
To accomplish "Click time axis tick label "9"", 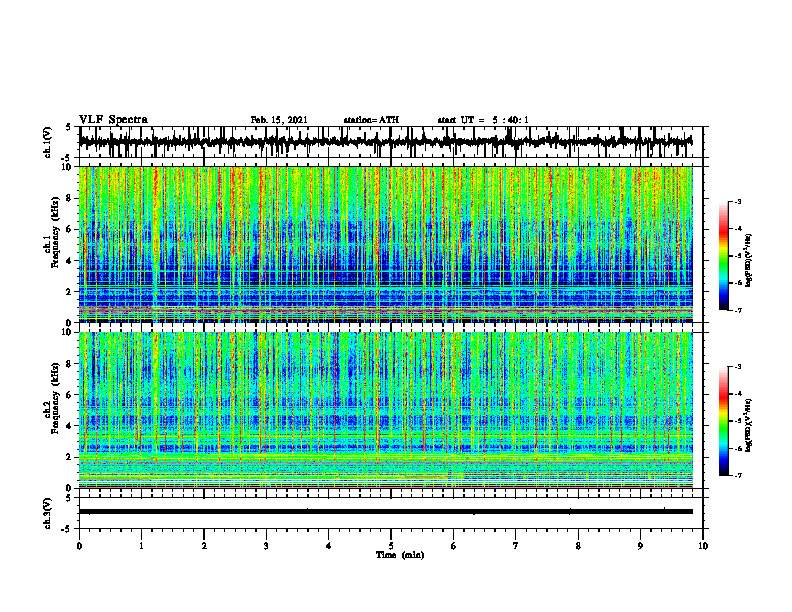I will coord(640,546).
